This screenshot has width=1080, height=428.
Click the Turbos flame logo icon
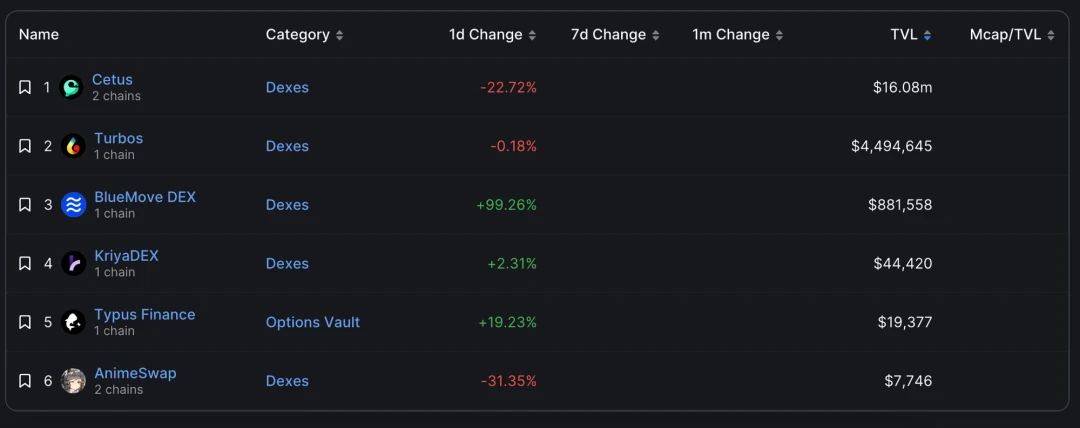coord(73,146)
